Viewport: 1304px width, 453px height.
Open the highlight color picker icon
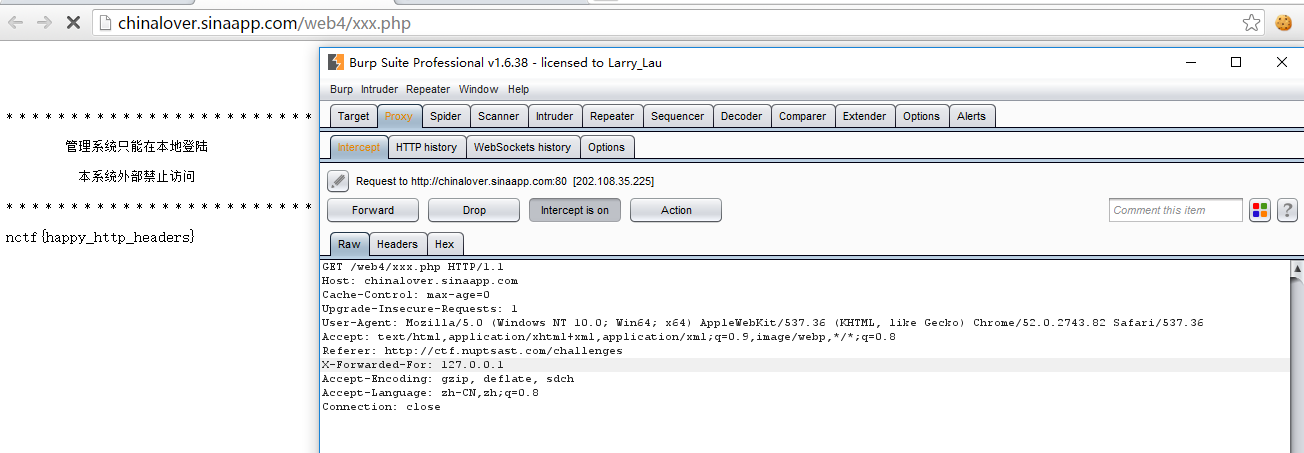pos(1260,210)
